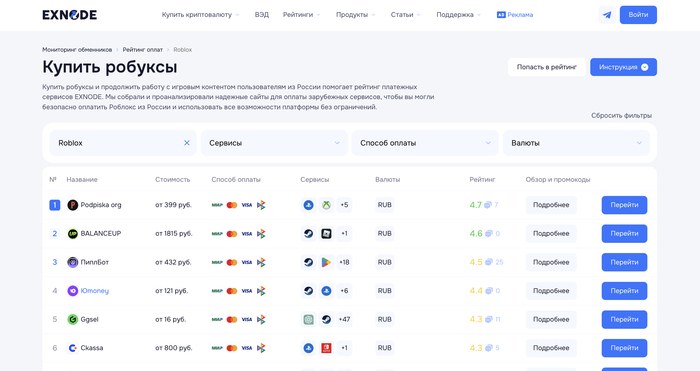Go to Мониторинг обменников breadcrumb
The width and height of the screenshot is (700, 371).
tap(77, 50)
